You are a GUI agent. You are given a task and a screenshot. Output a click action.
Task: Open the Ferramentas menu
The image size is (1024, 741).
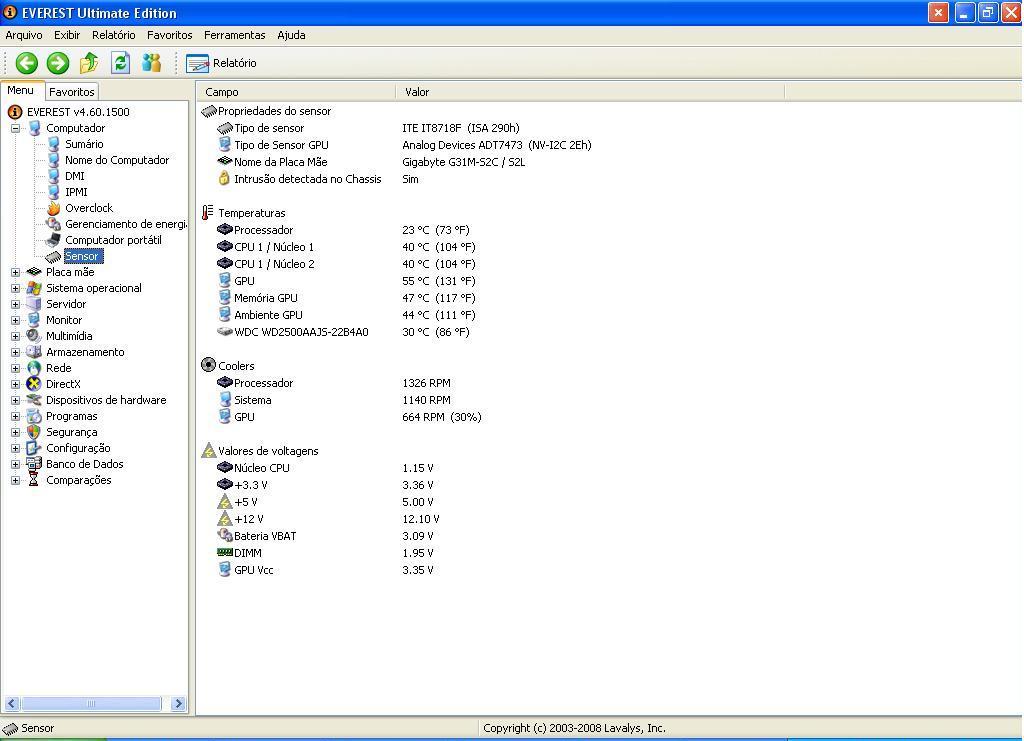tap(234, 35)
